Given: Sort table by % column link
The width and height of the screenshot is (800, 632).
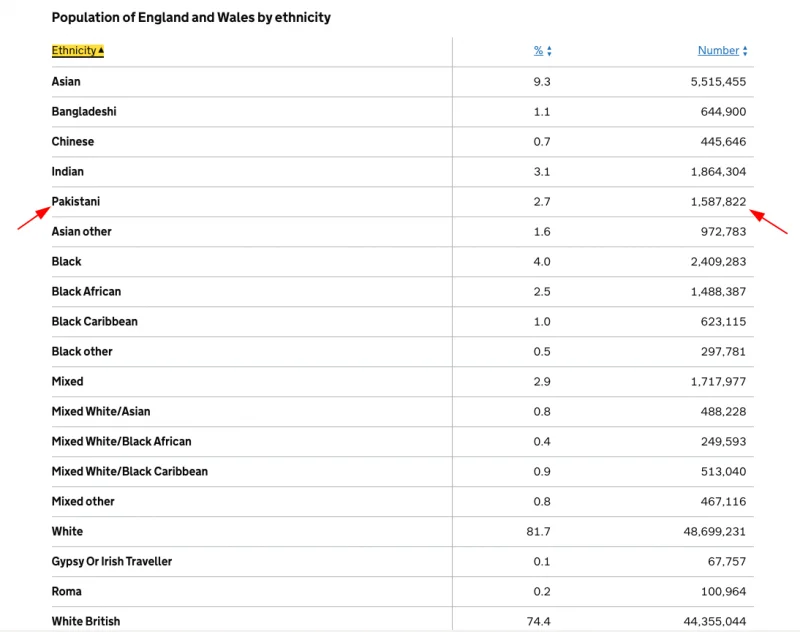Looking at the screenshot, I should pos(538,51).
